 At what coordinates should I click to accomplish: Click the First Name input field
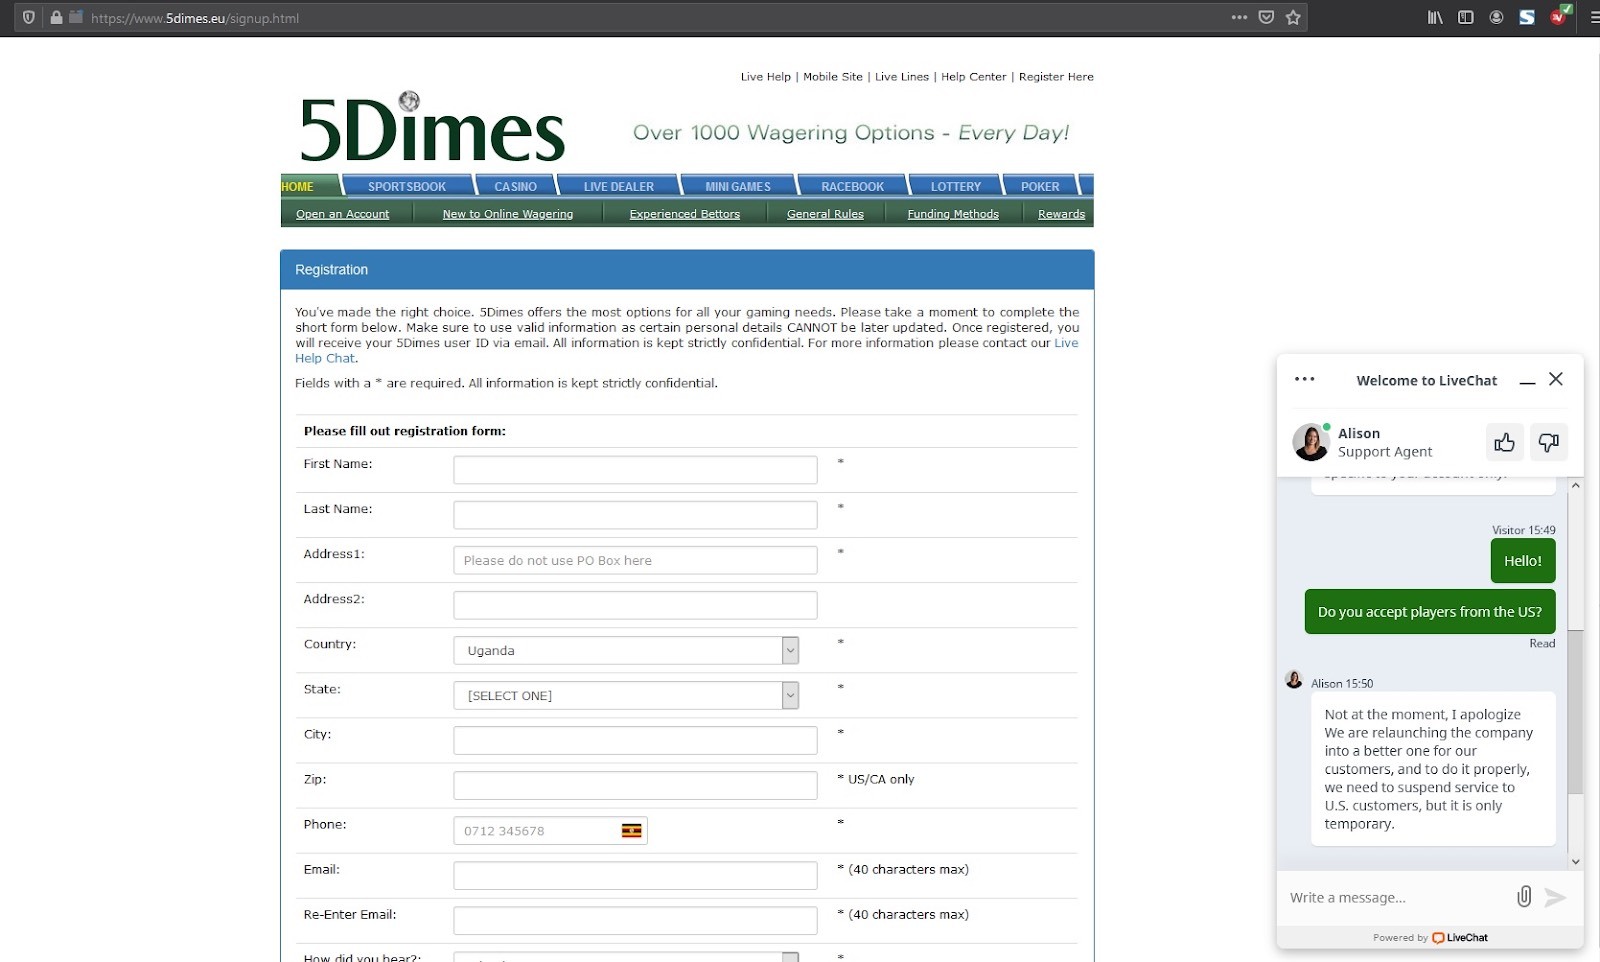coord(635,470)
